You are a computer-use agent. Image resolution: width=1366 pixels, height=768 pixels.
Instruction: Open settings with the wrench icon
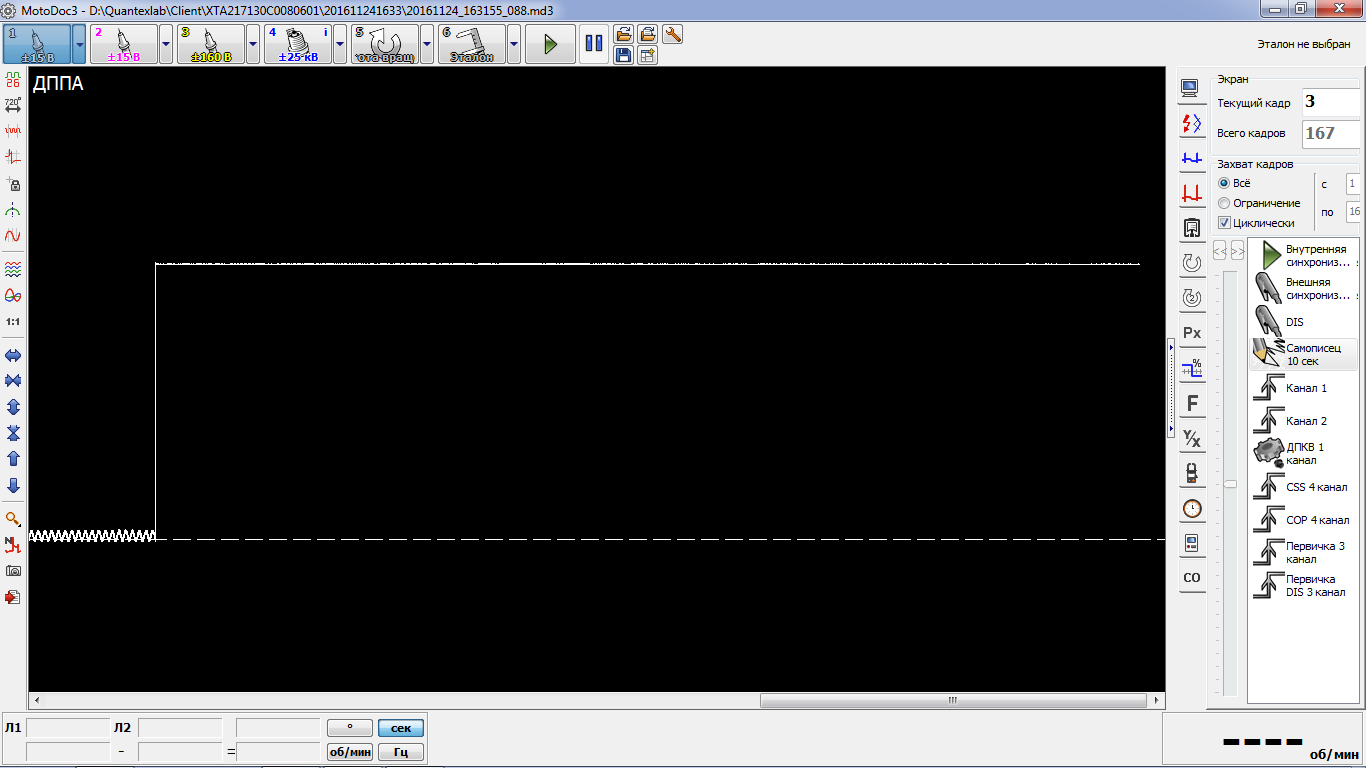pos(673,34)
